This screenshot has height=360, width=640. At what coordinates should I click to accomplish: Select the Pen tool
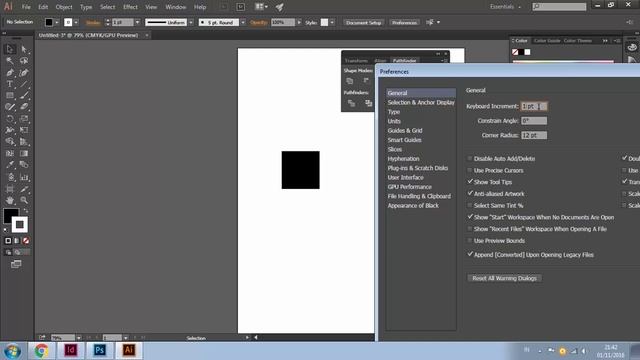tap(10, 73)
